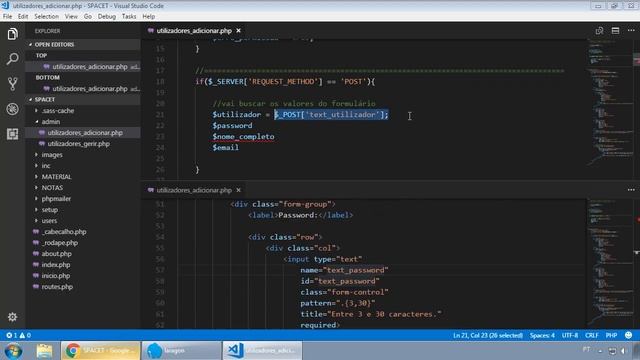
Task: Change language mode via PHP
Action: tap(611, 335)
